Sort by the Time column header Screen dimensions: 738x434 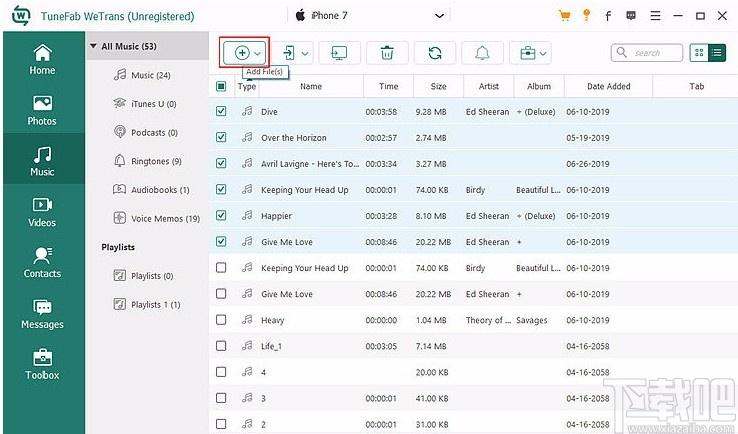click(x=388, y=86)
